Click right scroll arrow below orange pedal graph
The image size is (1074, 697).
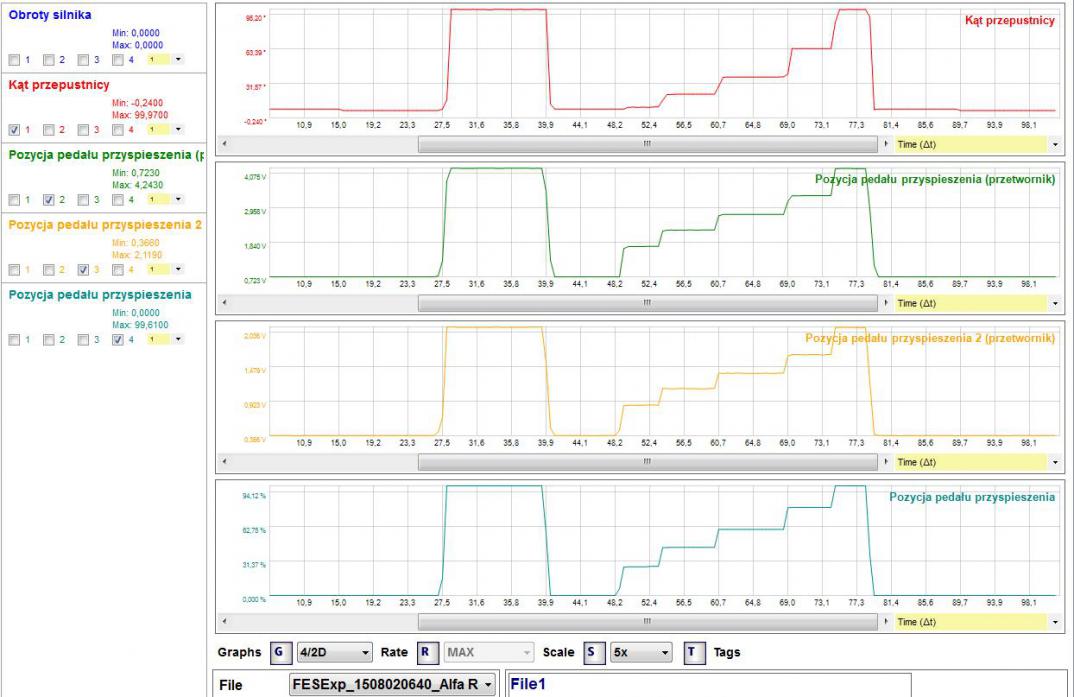click(x=886, y=461)
